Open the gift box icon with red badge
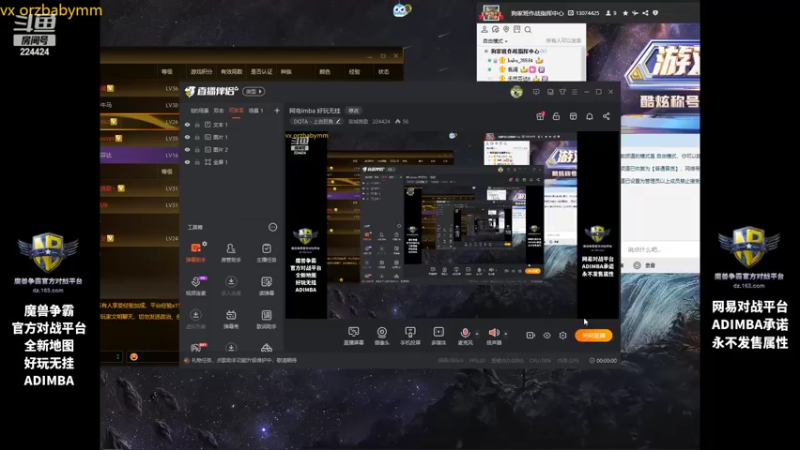 pos(540,116)
